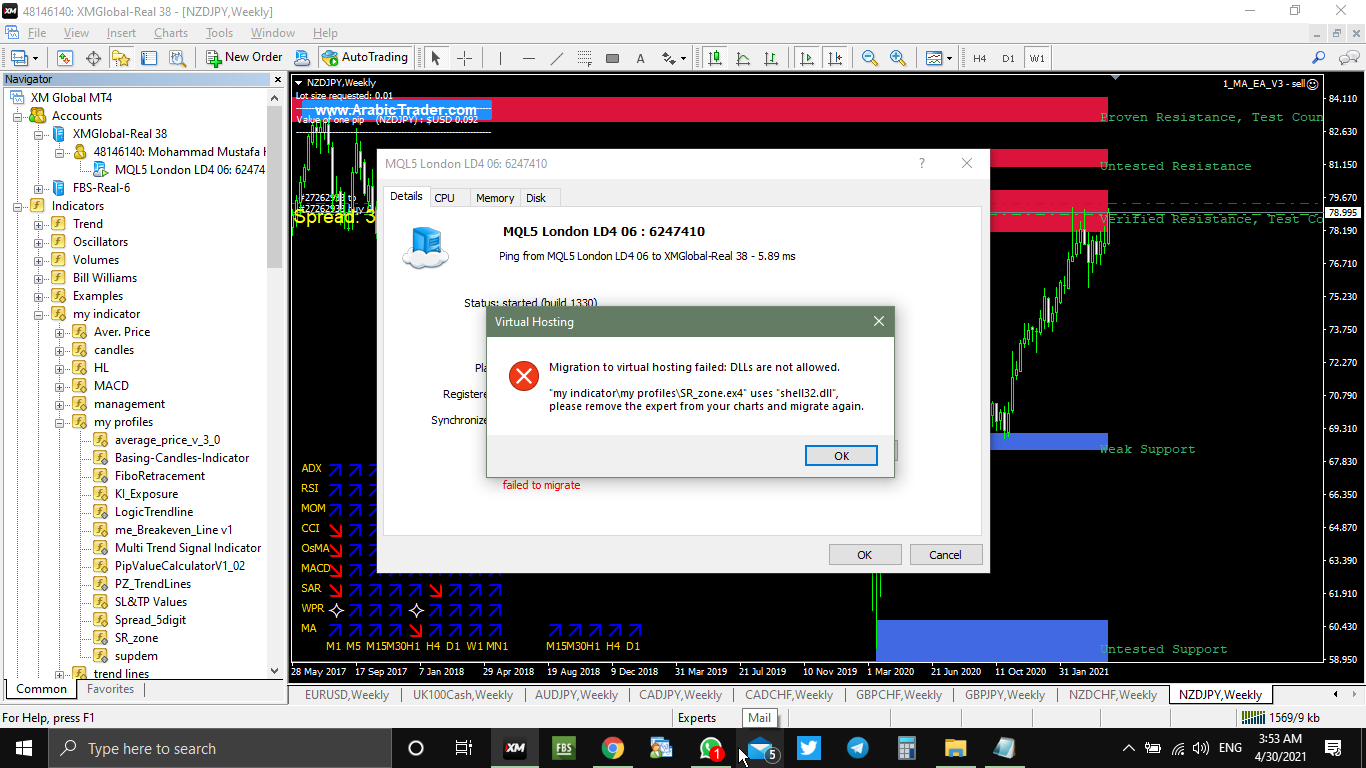This screenshot has width=1366, height=768.
Task: Open the Calculator taskbar icon
Action: click(907, 748)
